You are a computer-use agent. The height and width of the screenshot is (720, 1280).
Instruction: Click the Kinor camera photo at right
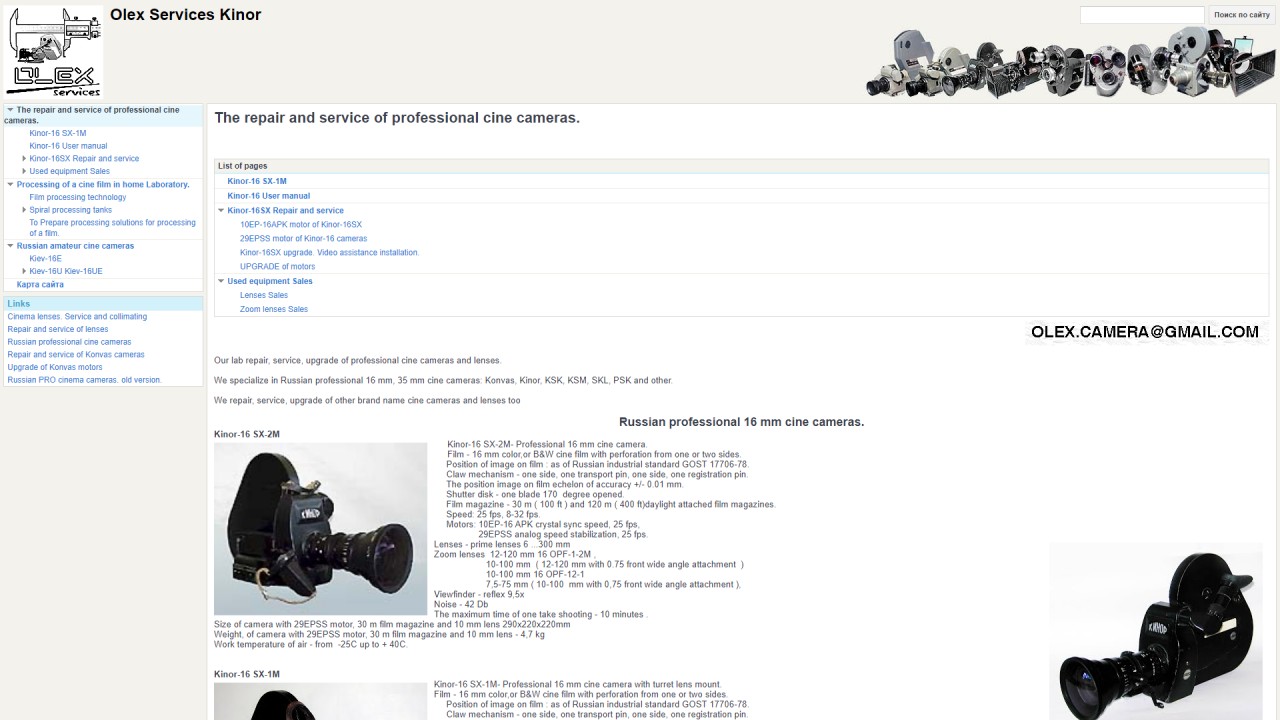coord(1156,631)
